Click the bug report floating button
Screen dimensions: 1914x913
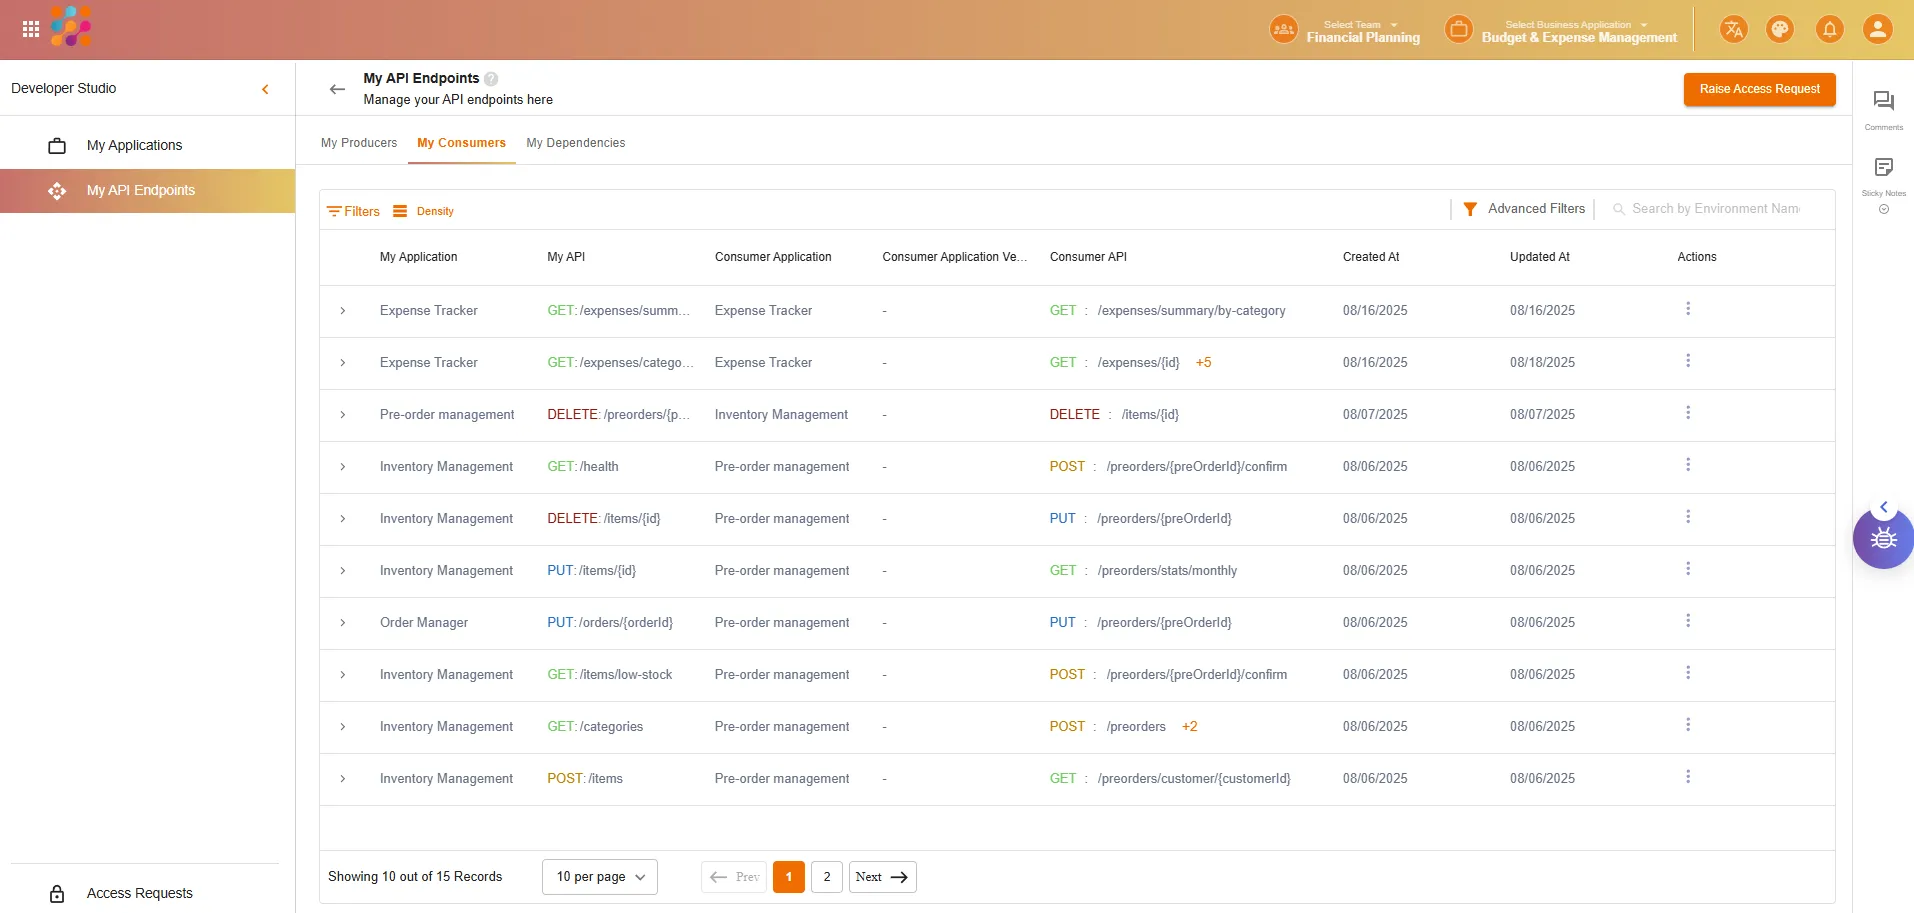pyautogui.click(x=1883, y=539)
